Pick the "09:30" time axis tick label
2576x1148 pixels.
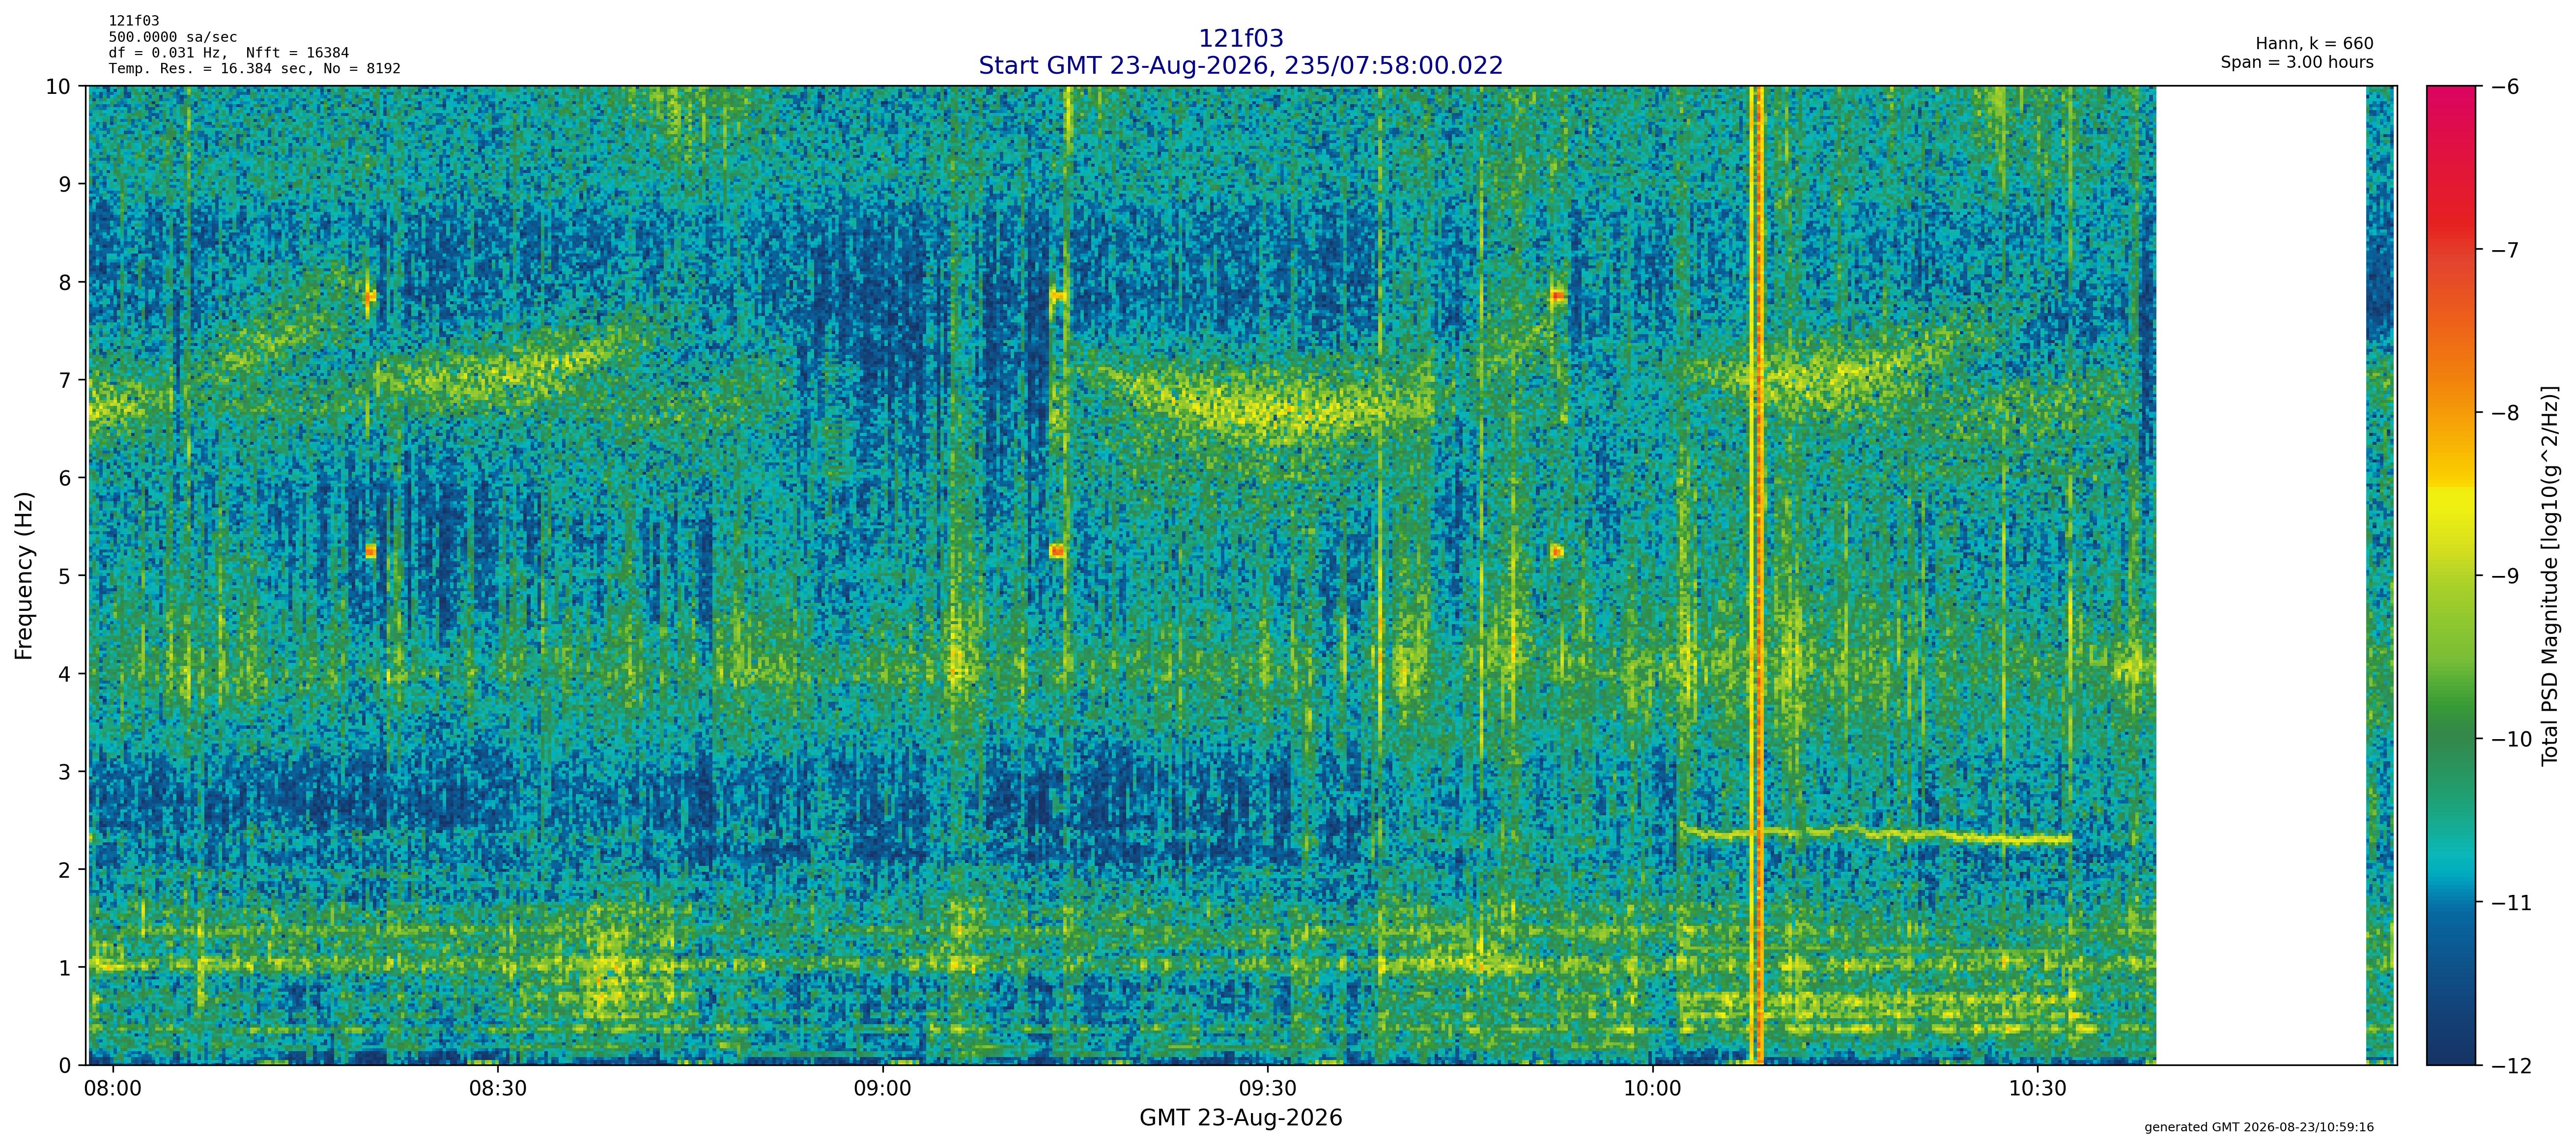1267,1088
